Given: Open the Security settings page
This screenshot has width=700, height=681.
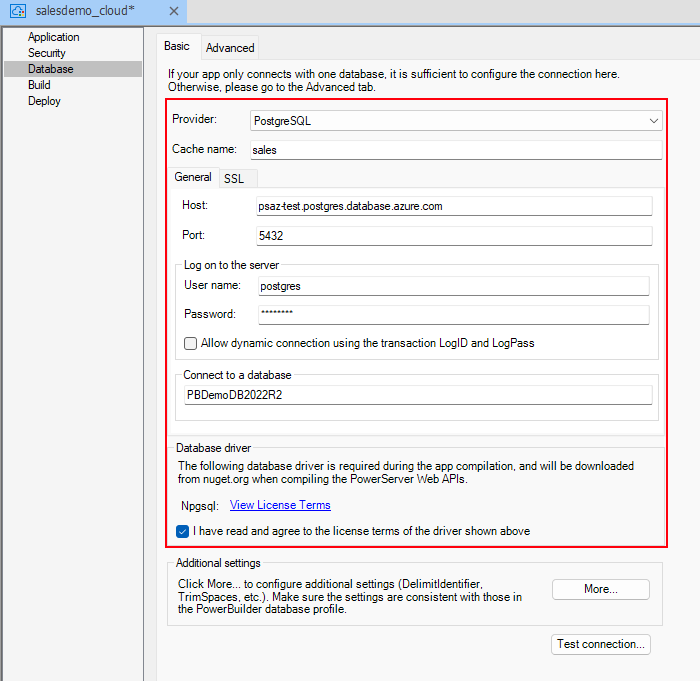Looking at the screenshot, I should (47, 53).
